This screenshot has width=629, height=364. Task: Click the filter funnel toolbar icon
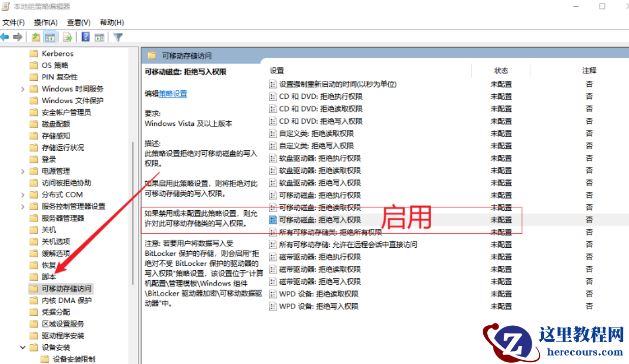pos(118,37)
